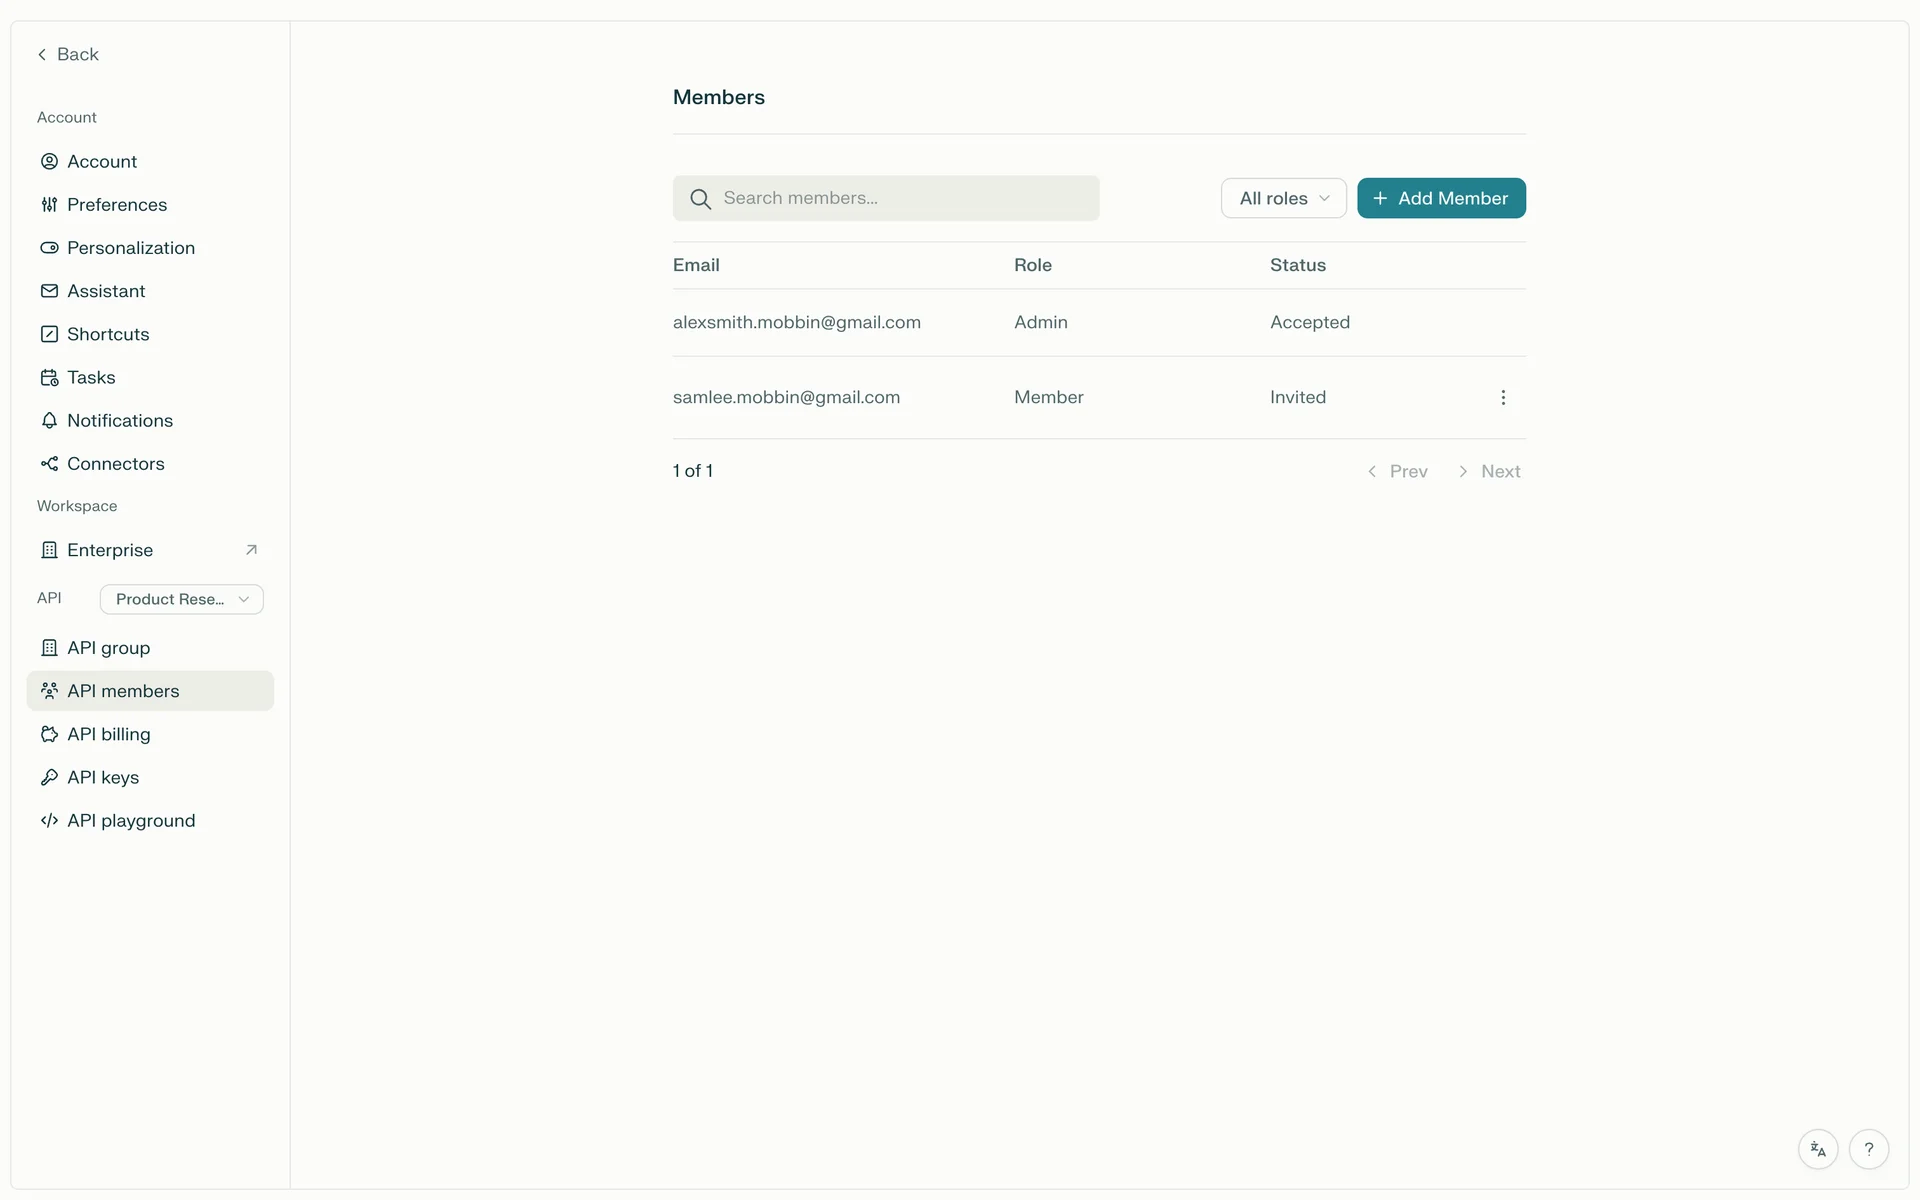Image resolution: width=1920 pixels, height=1200 pixels.
Task: Click the language translation icon
Action: [x=1817, y=1149]
